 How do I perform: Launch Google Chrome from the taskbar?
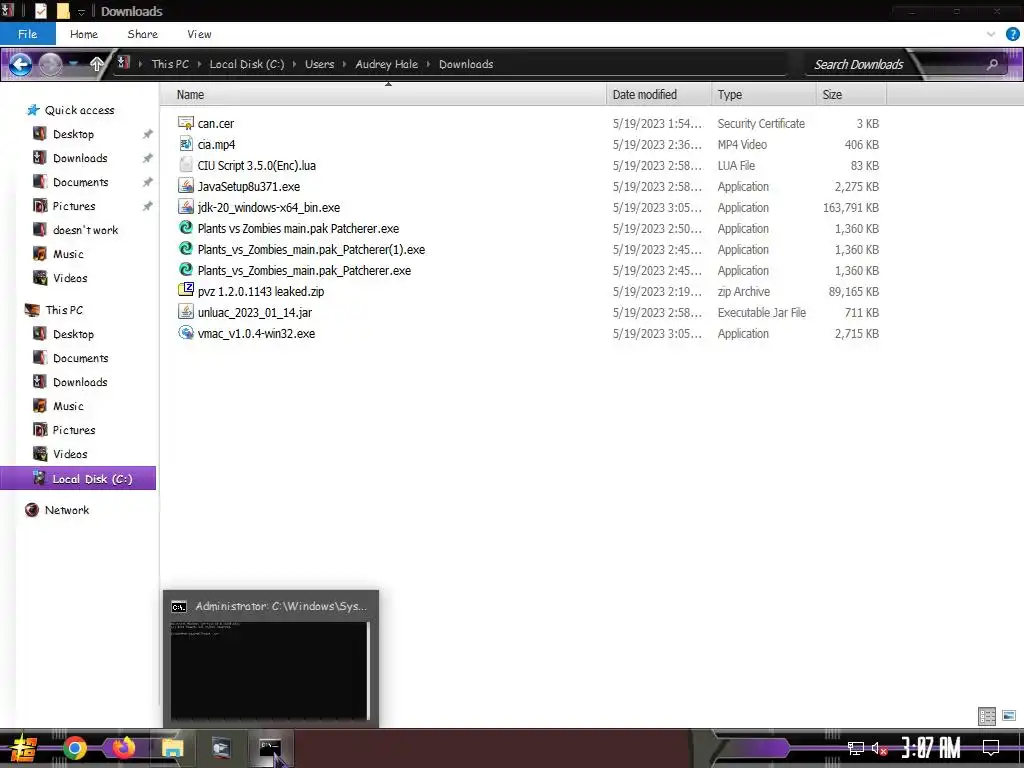75,748
